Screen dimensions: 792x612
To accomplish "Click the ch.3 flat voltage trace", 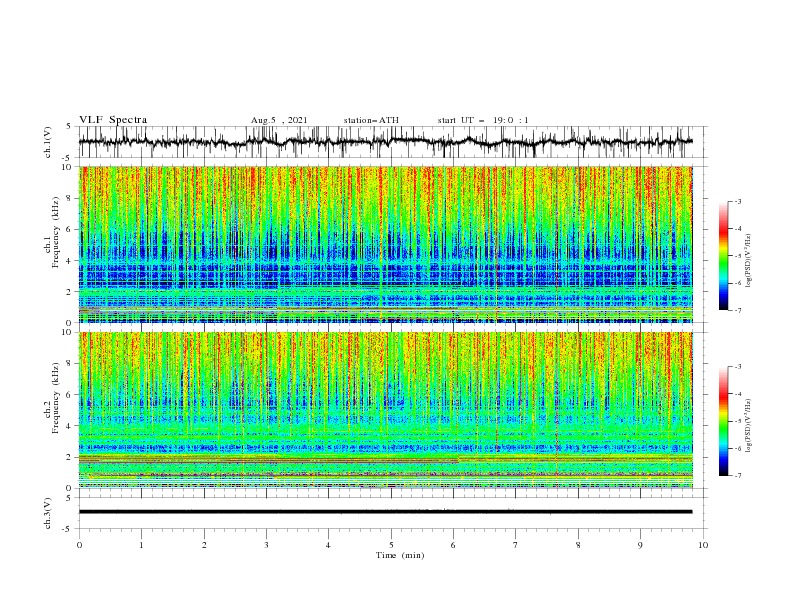I will pos(385,512).
